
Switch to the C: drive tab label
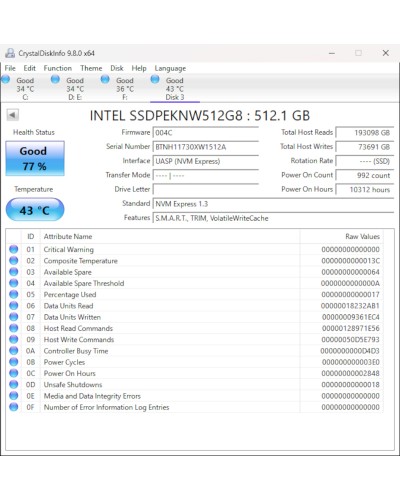click(x=25, y=89)
